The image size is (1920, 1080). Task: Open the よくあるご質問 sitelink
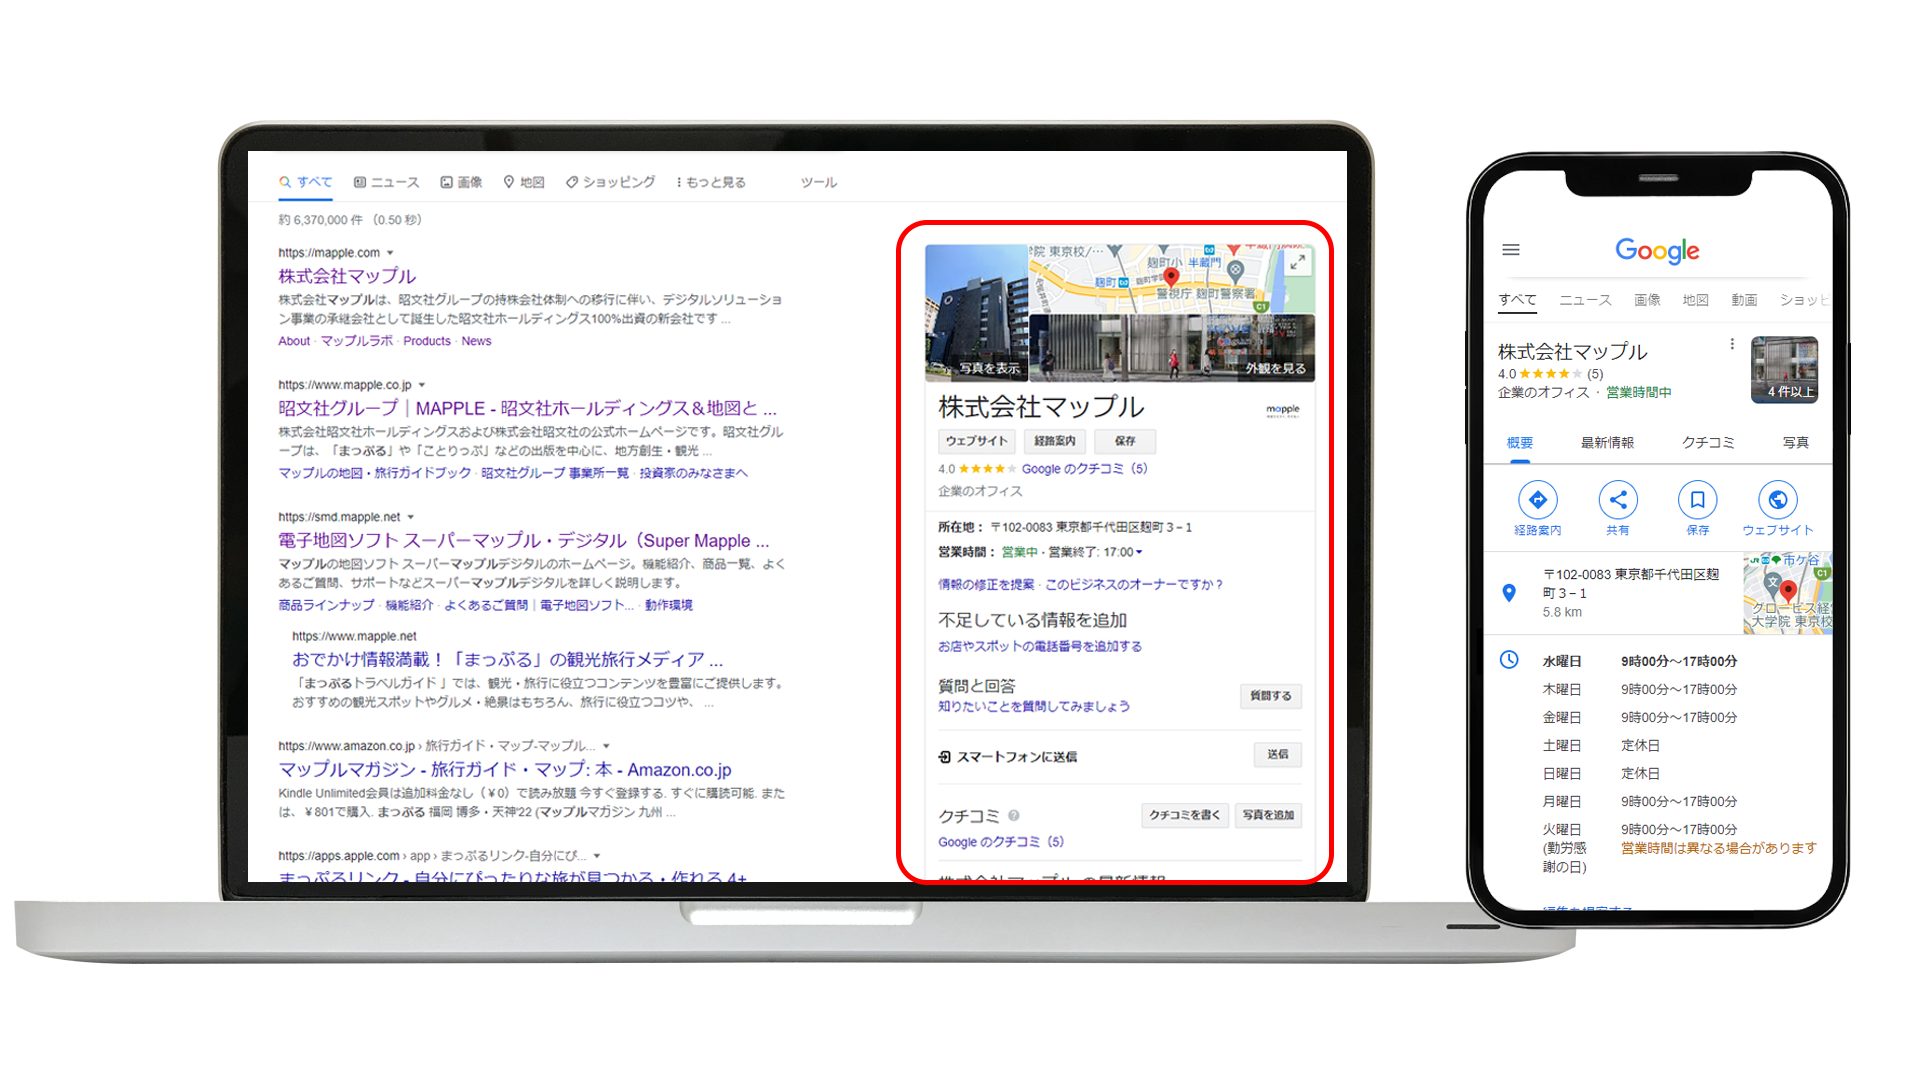tap(485, 605)
